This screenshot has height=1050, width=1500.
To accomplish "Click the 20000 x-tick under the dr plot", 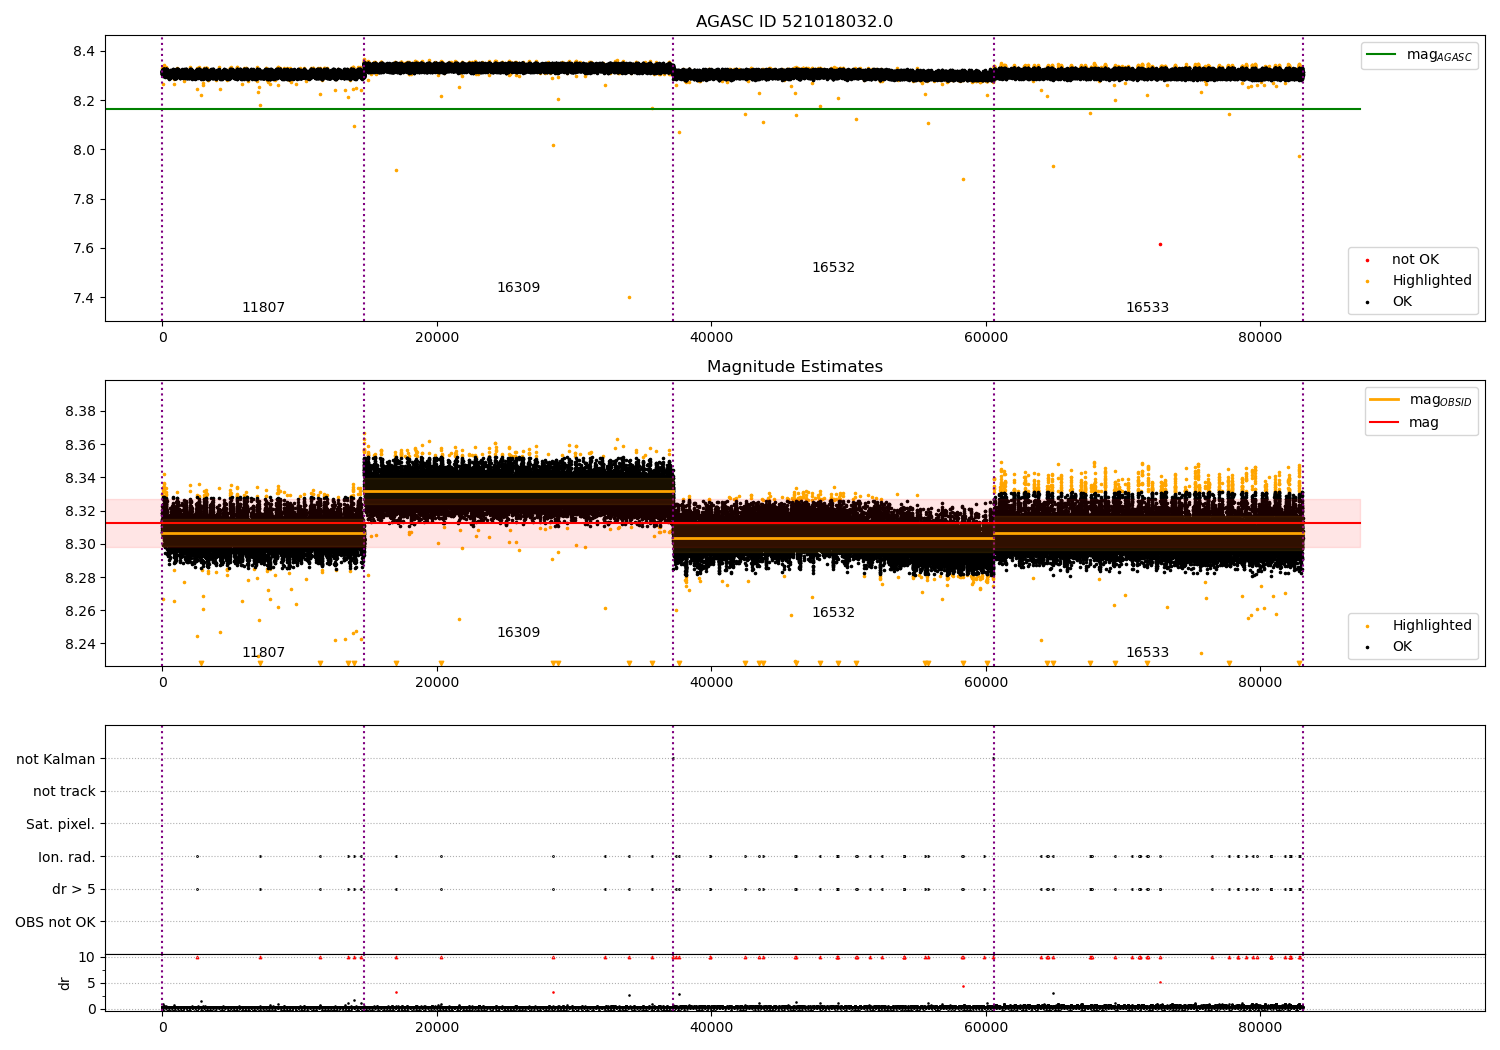I will click(x=437, y=1028).
